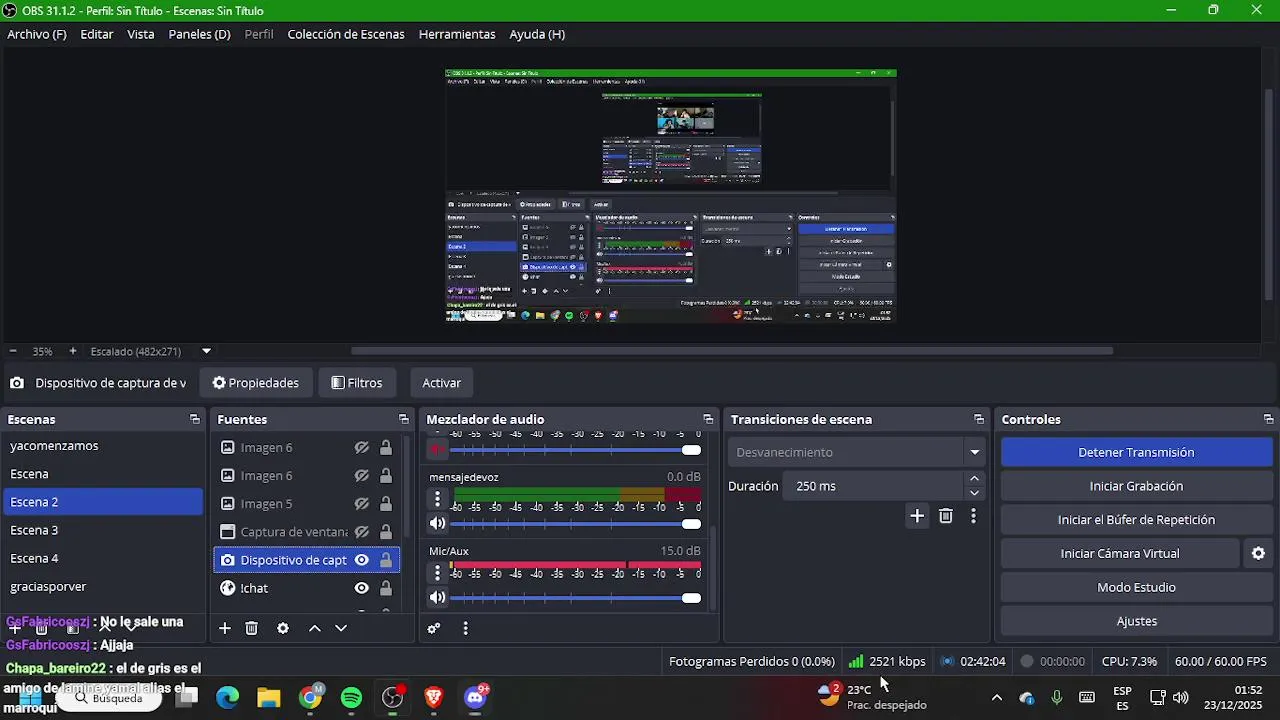Open Microsoft Edge from the taskbar
Screen dimensions: 1280x720
pos(228,697)
